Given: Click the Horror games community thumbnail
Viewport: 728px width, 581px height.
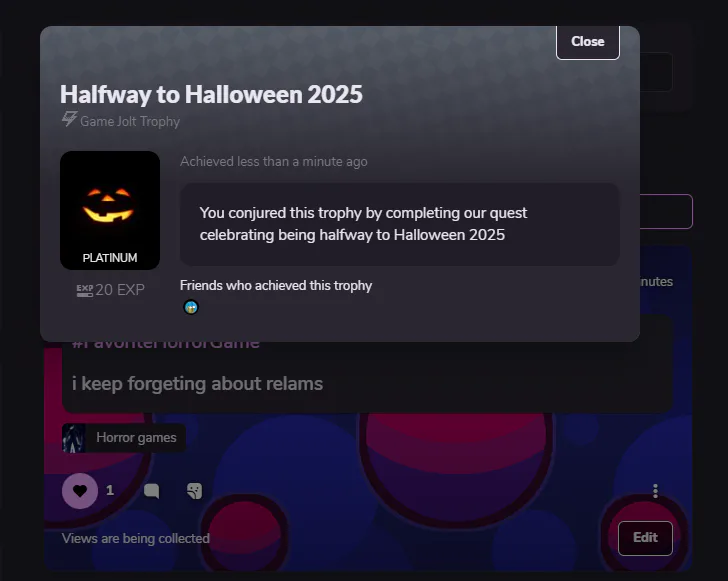Looking at the screenshot, I should point(74,438).
